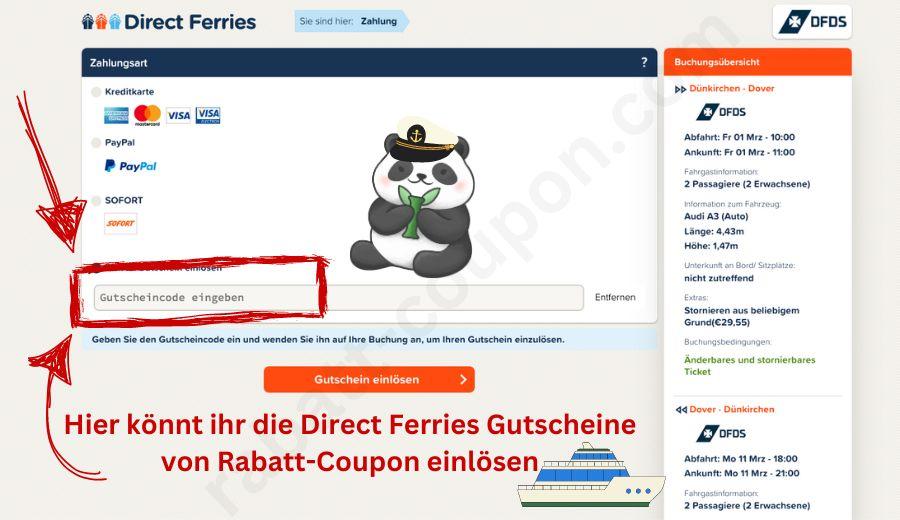The width and height of the screenshot is (900, 520).
Task: Click the blue Visa Electron icon
Action: coord(208,115)
